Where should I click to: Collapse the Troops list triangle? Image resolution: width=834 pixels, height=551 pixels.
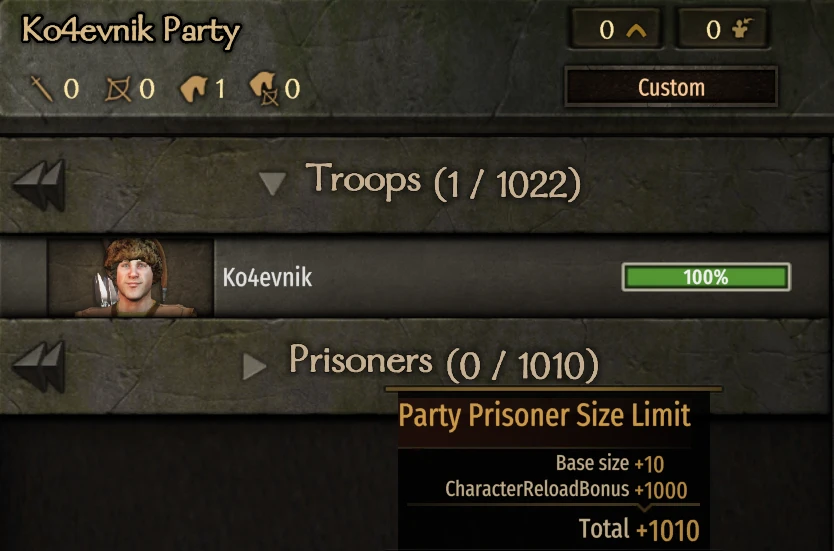[272, 183]
